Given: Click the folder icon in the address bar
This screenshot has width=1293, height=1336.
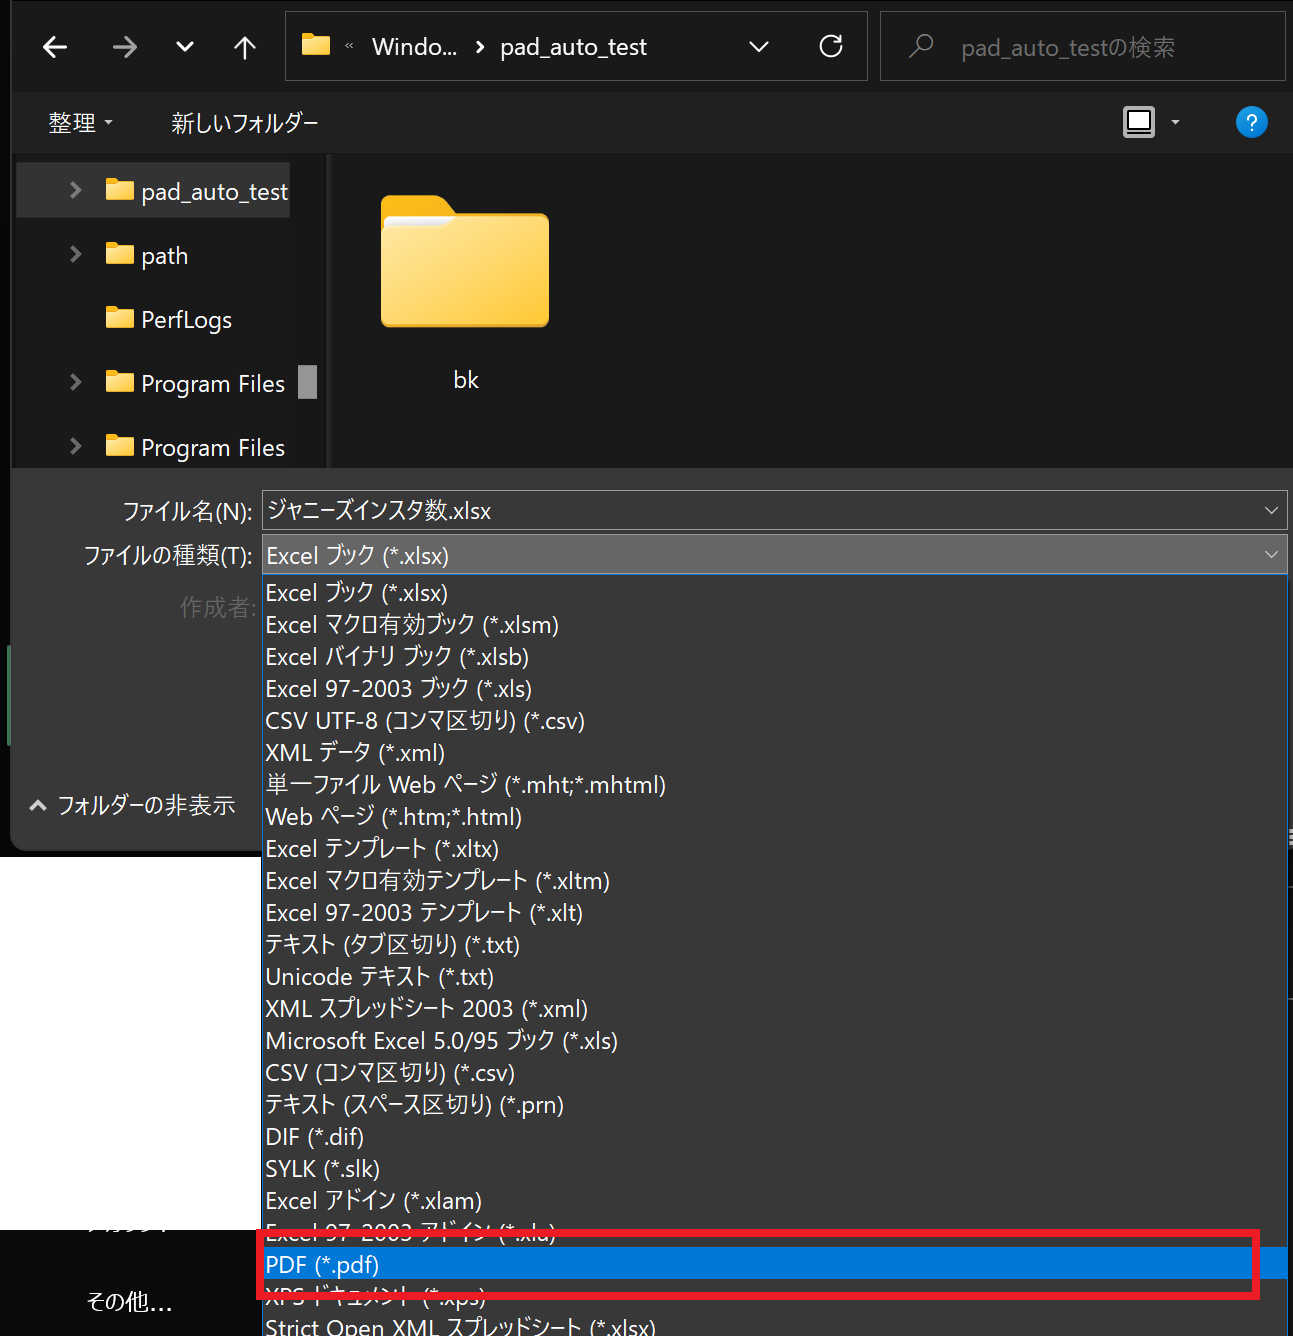Looking at the screenshot, I should point(314,44).
